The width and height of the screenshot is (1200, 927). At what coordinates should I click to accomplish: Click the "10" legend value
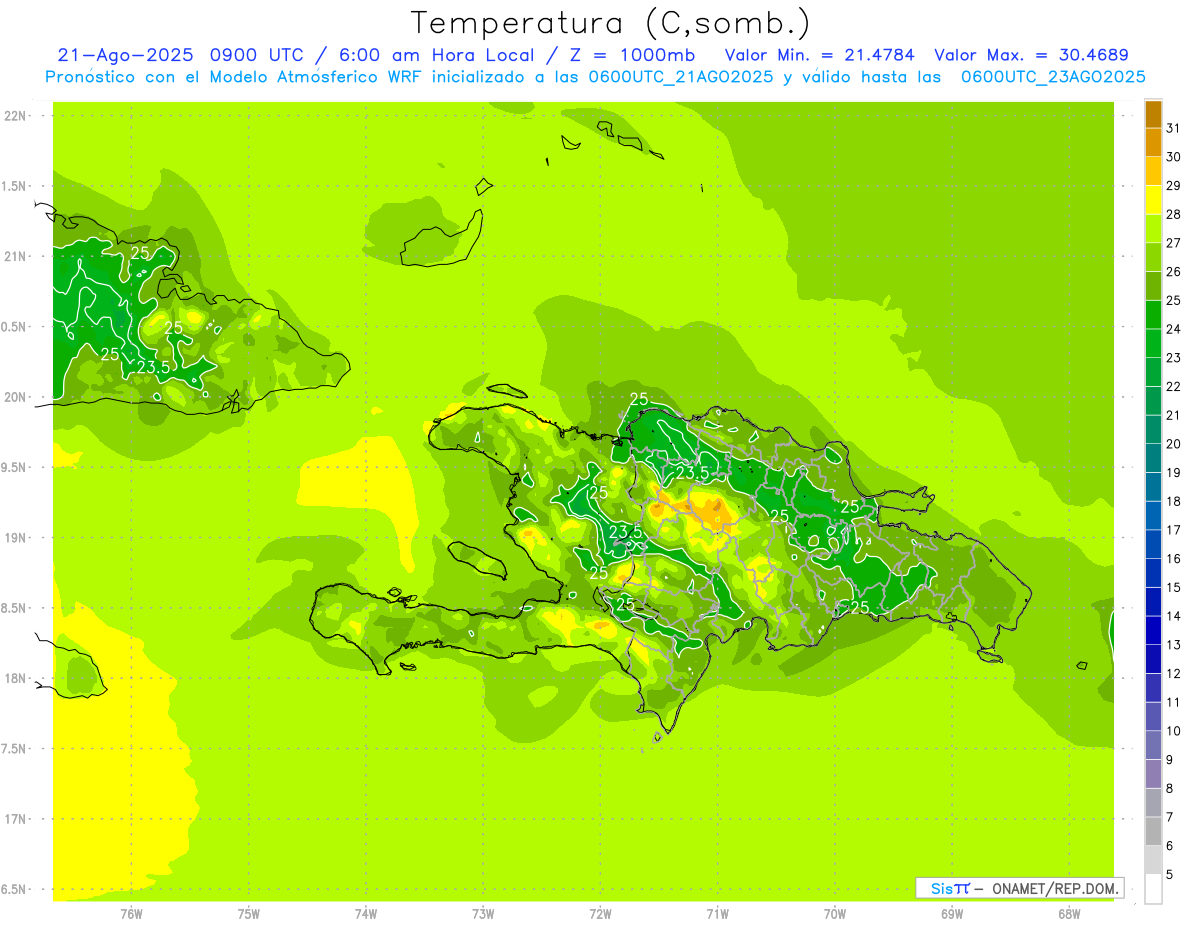pos(1173,731)
